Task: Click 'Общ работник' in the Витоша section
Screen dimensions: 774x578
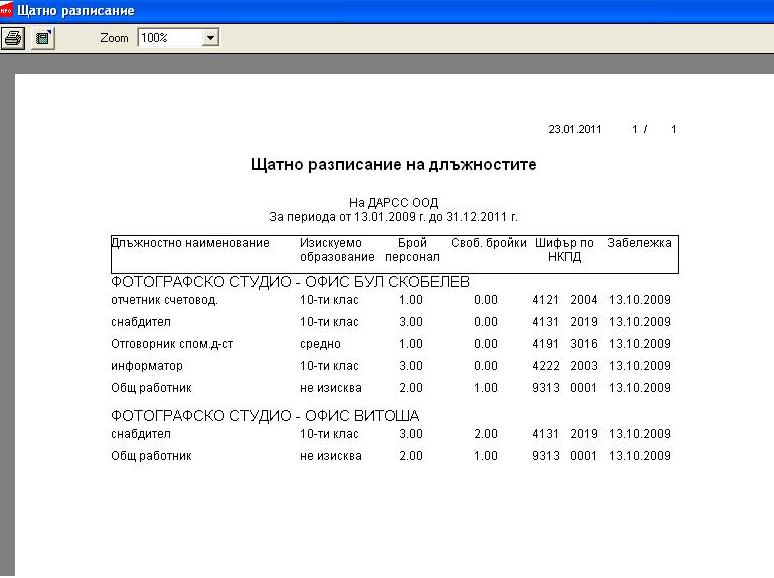Action: tap(151, 456)
